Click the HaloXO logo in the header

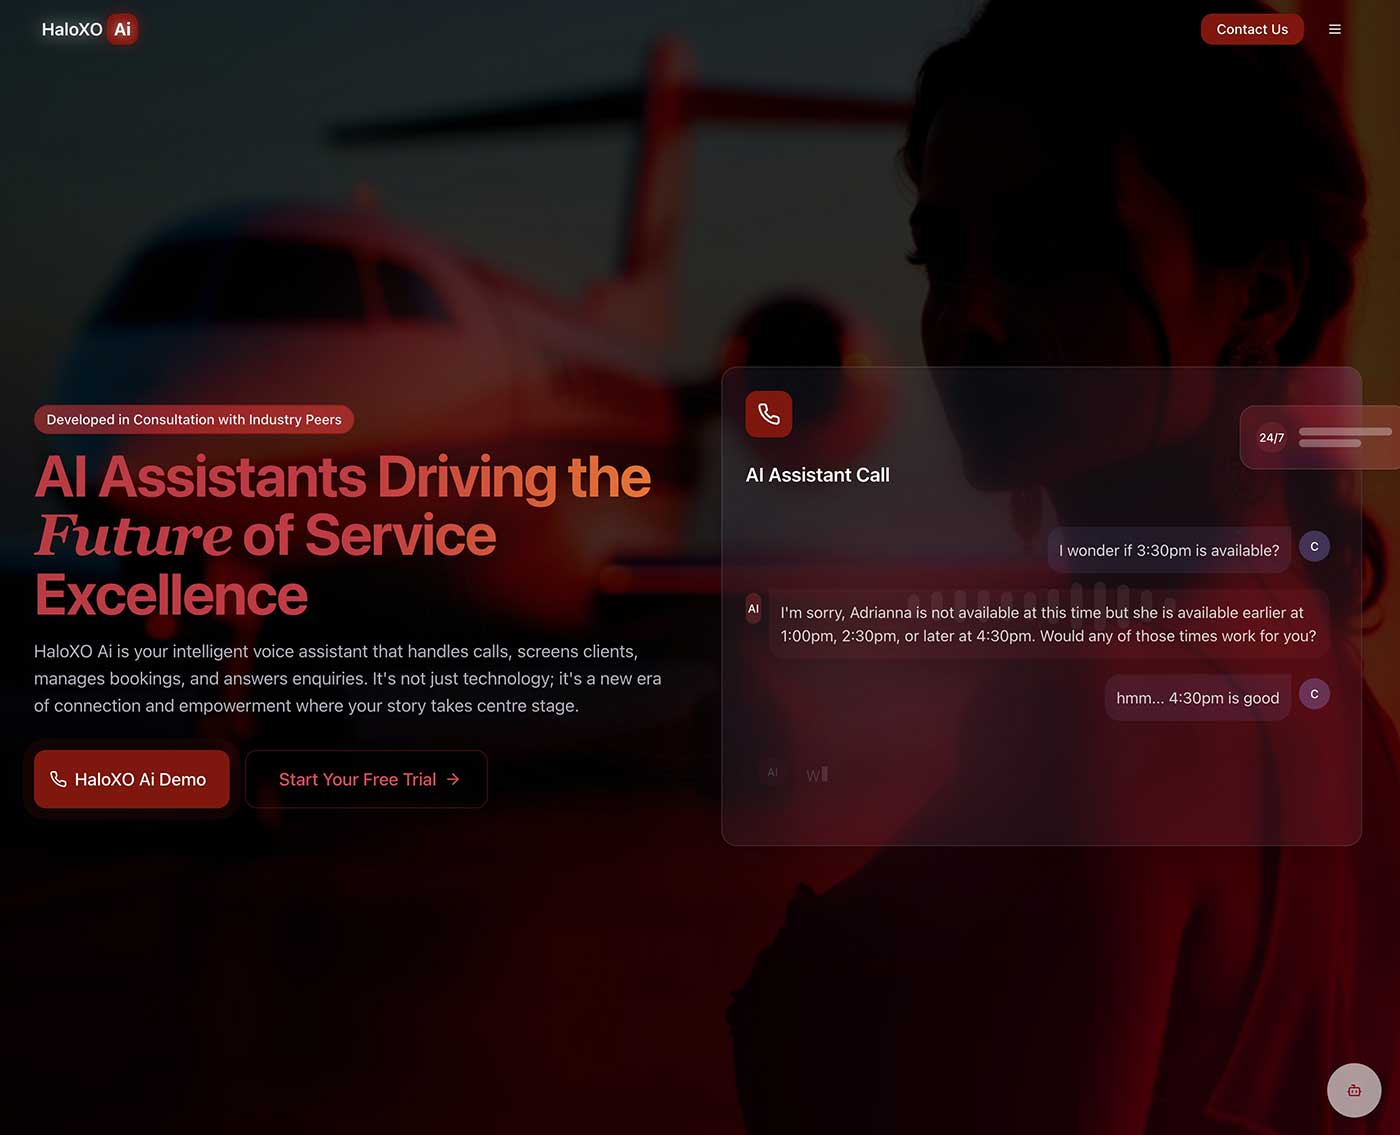point(88,29)
